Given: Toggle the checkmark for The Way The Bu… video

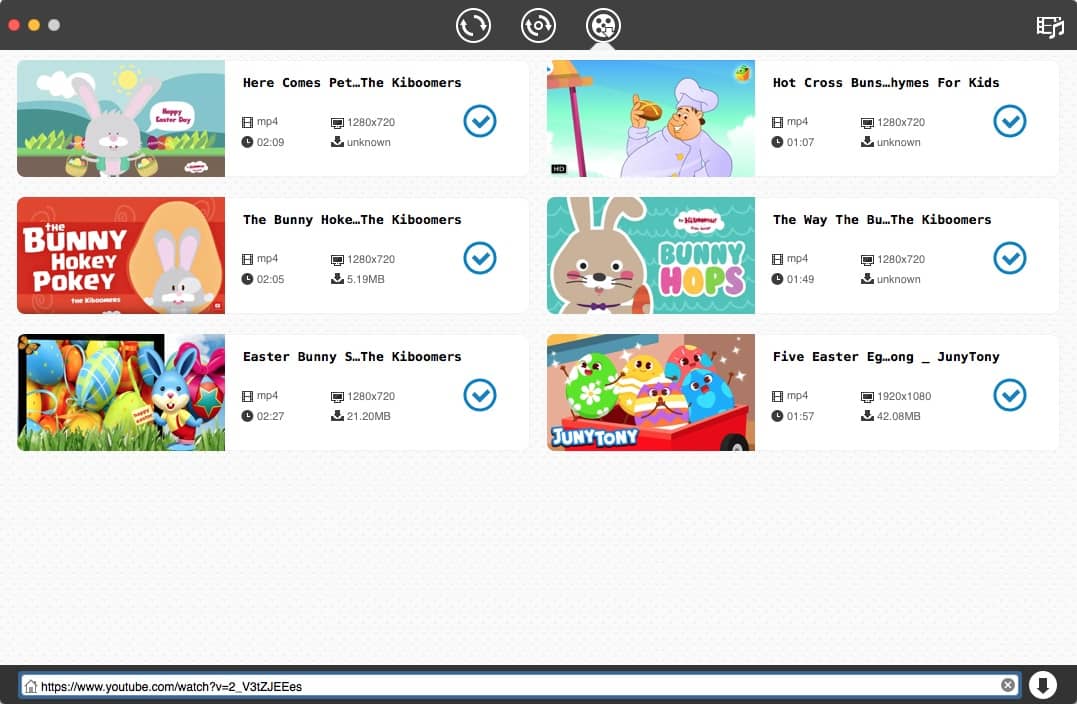Looking at the screenshot, I should click(x=1010, y=258).
